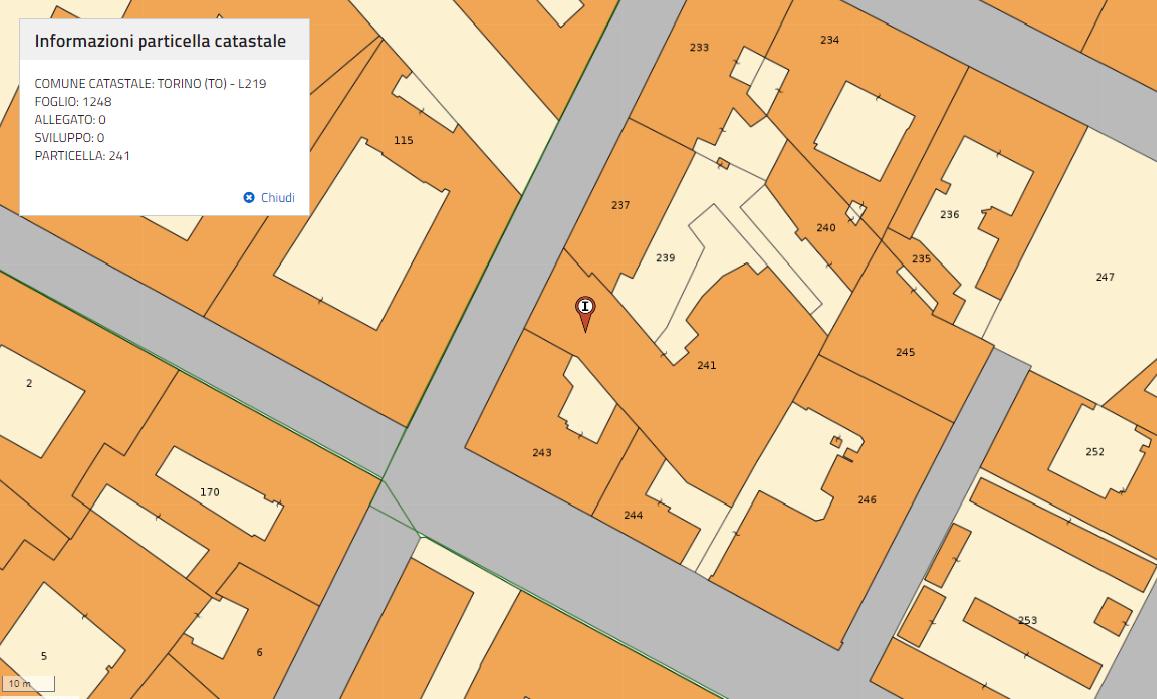Screen dimensions: 1157x699
Task: Close the parcel info popup via Chiudi
Action: (277, 198)
